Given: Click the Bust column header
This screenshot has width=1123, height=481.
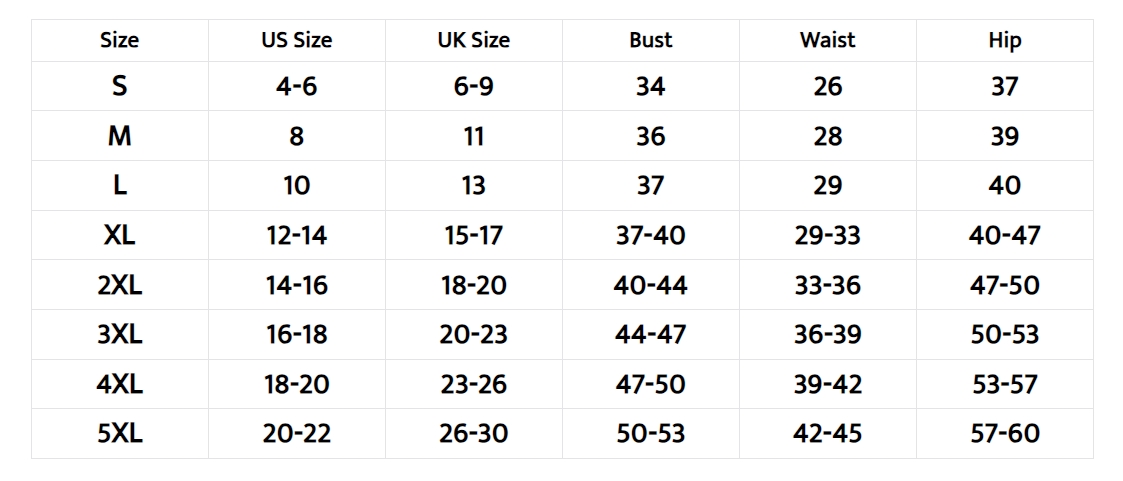Looking at the screenshot, I should (x=650, y=41).
